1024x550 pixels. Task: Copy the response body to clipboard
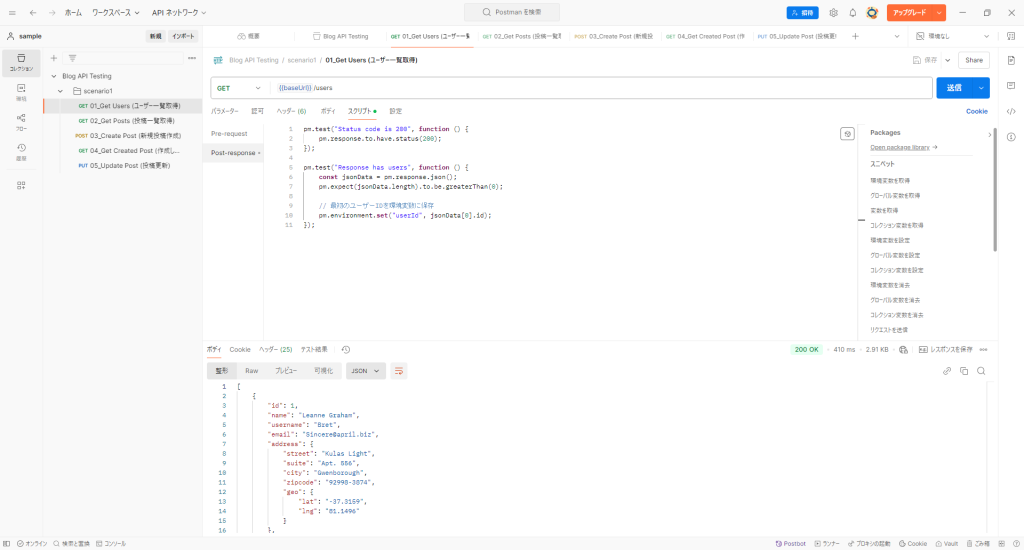963,370
